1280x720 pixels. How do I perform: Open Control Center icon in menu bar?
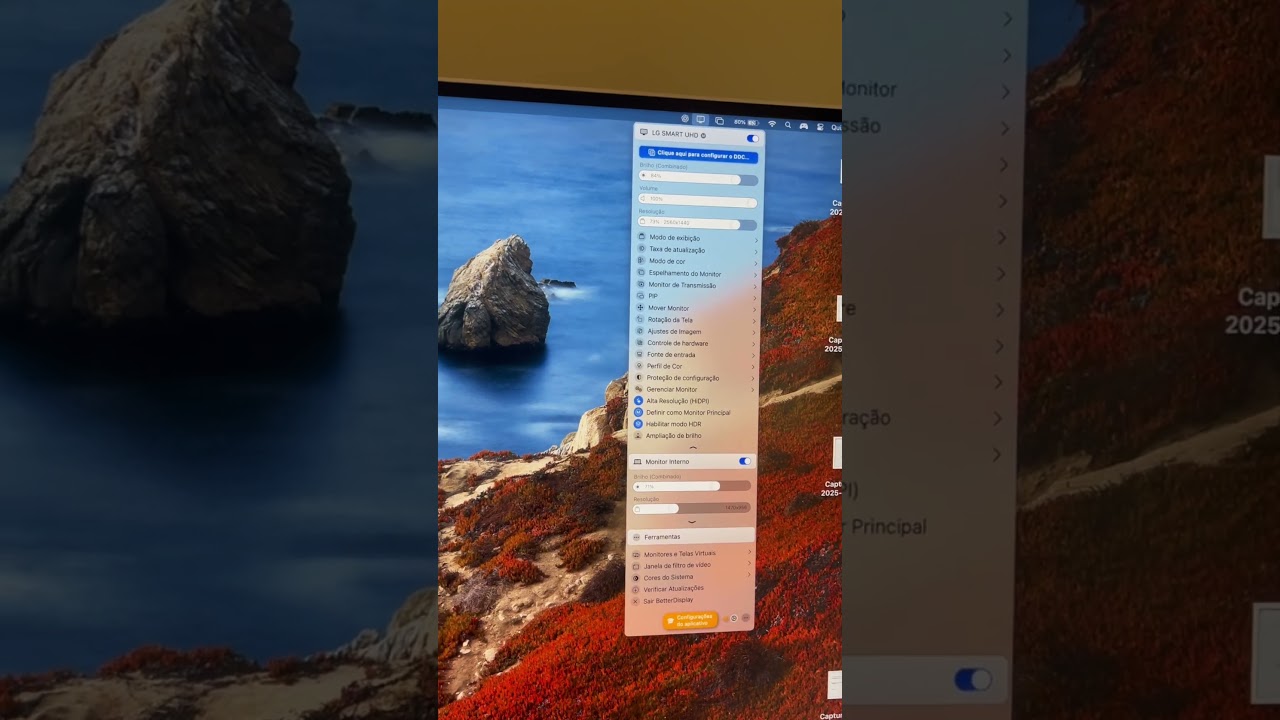tap(820, 127)
